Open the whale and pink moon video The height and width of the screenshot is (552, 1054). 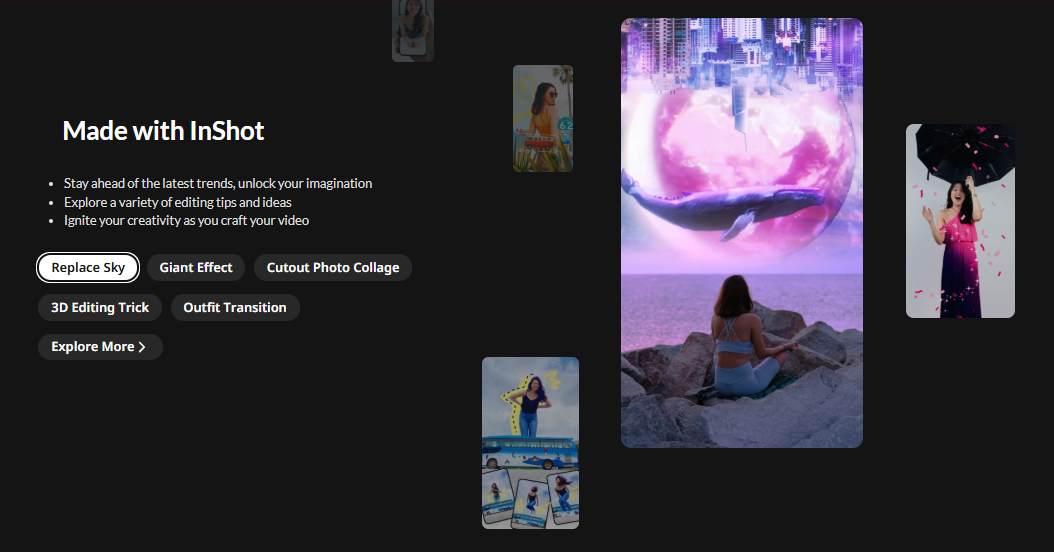click(x=741, y=233)
